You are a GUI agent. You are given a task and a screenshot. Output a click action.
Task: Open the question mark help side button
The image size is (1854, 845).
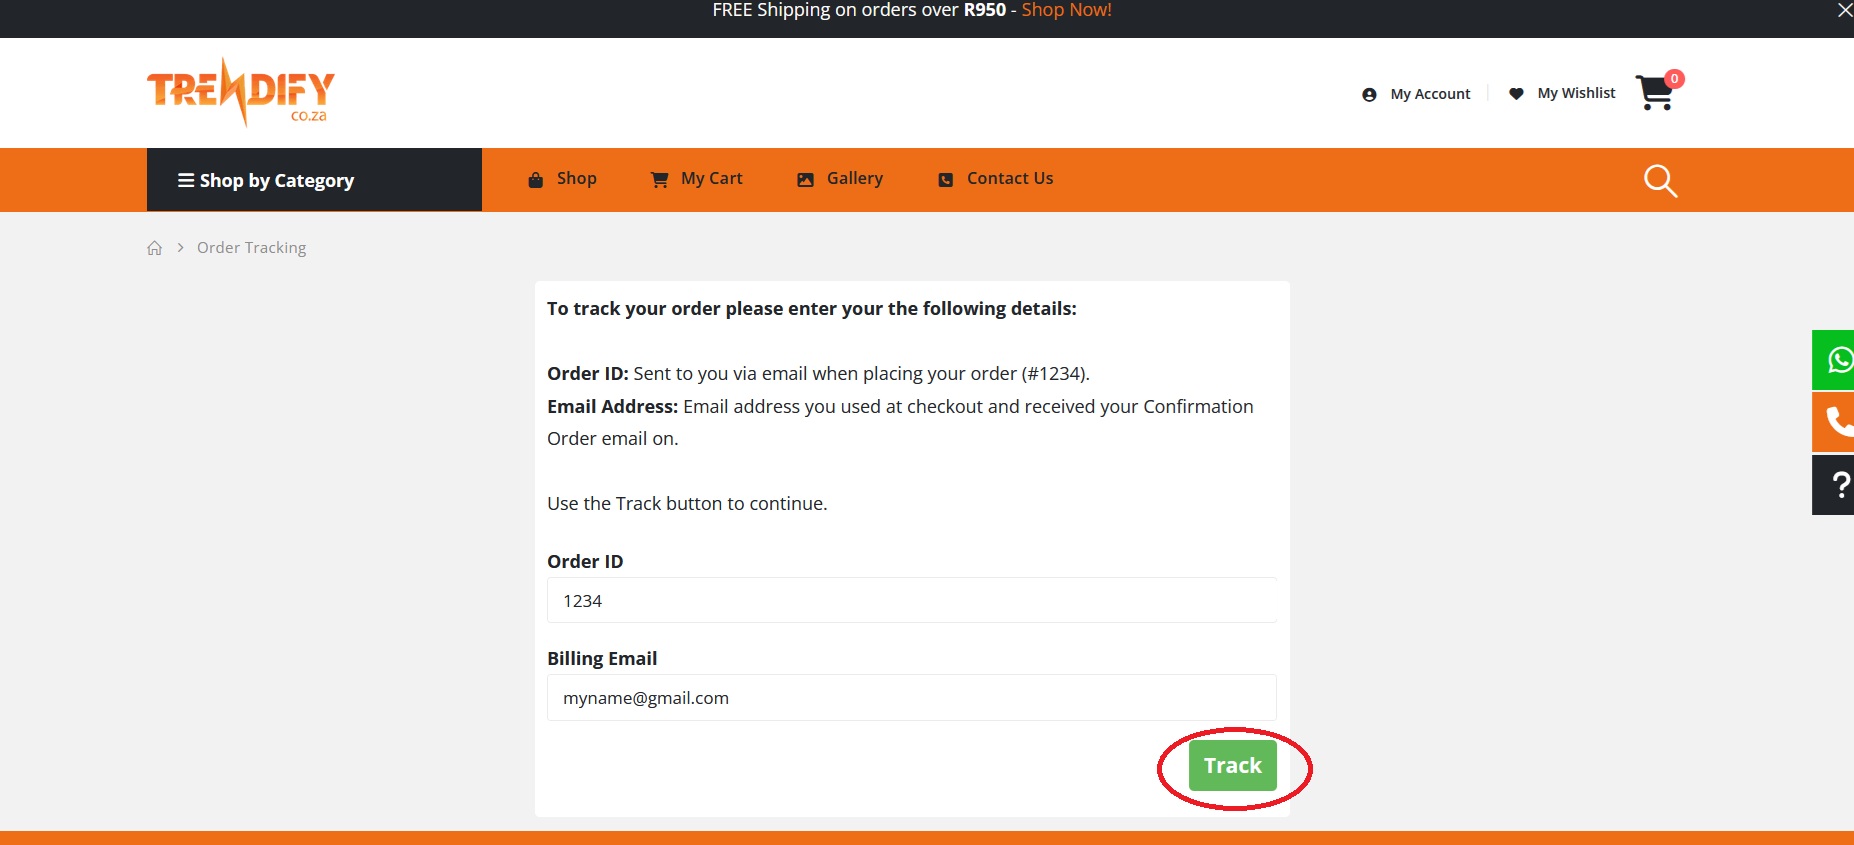click(1836, 485)
